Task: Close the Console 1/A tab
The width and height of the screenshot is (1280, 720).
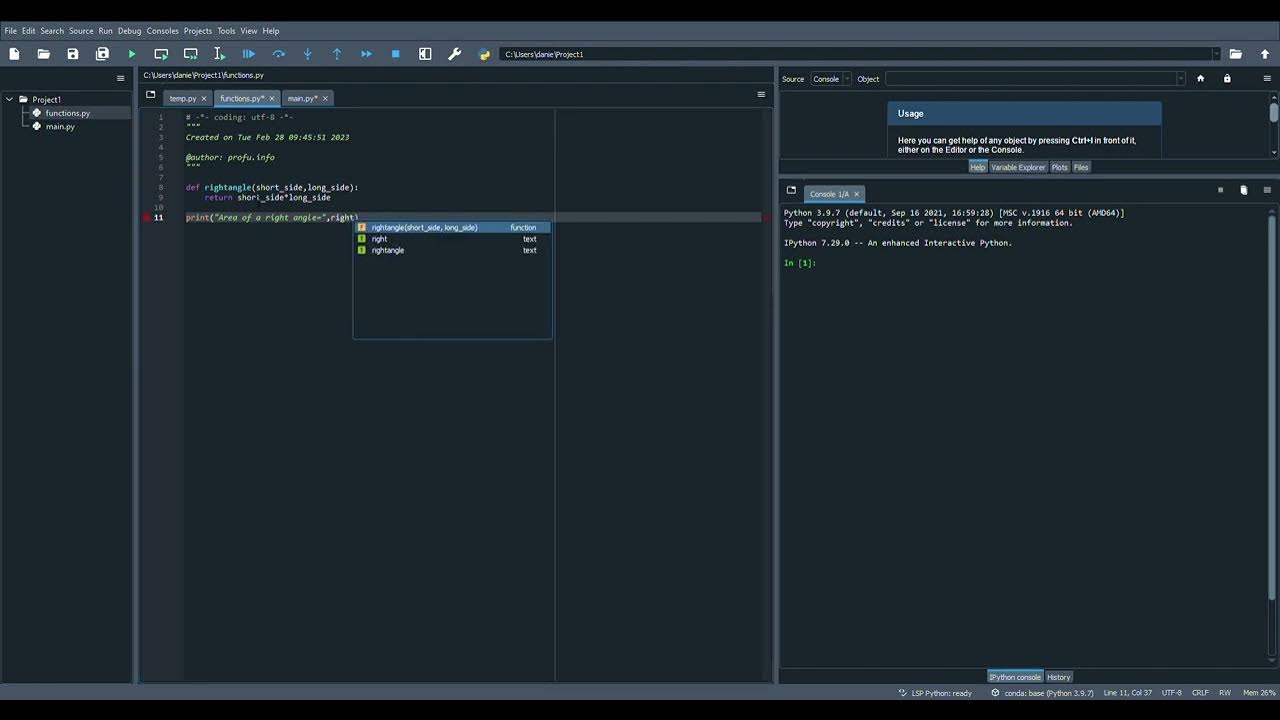Action: coord(856,194)
